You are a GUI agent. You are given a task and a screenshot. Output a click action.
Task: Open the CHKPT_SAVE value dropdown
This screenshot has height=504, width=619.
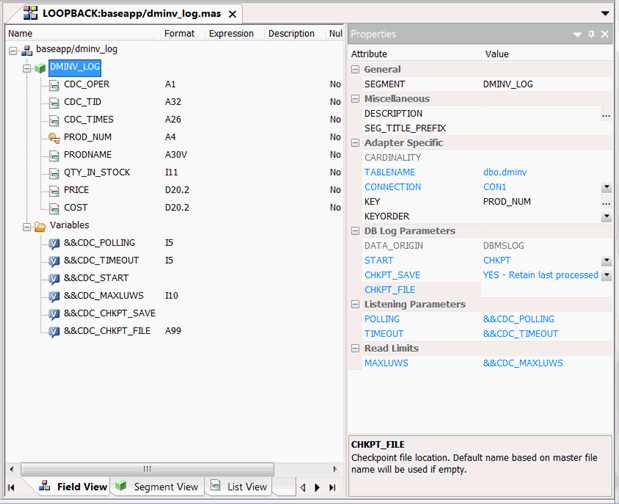(606, 275)
